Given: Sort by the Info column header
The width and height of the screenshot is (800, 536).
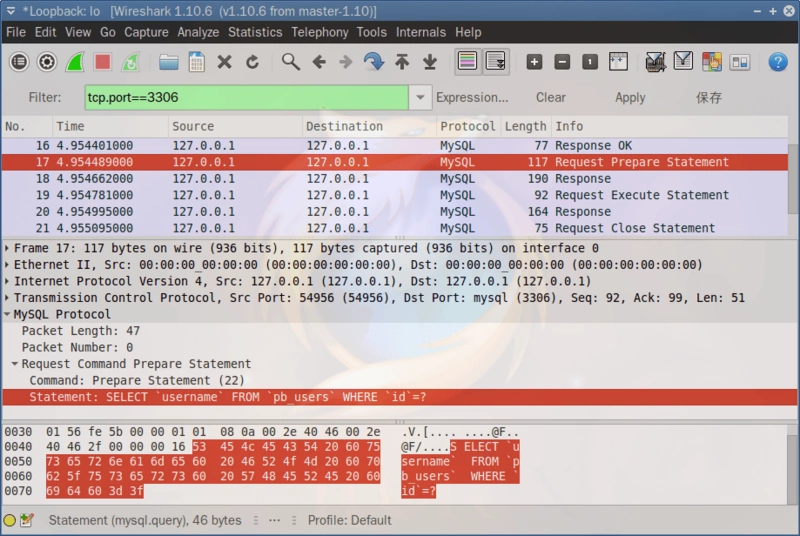Looking at the screenshot, I should (x=670, y=126).
